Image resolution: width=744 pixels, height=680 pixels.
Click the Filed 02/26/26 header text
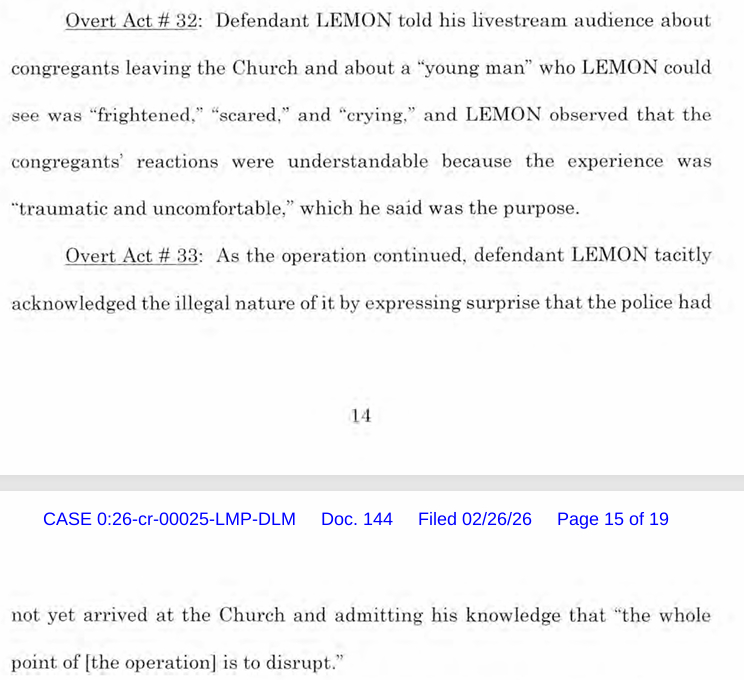(474, 519)
